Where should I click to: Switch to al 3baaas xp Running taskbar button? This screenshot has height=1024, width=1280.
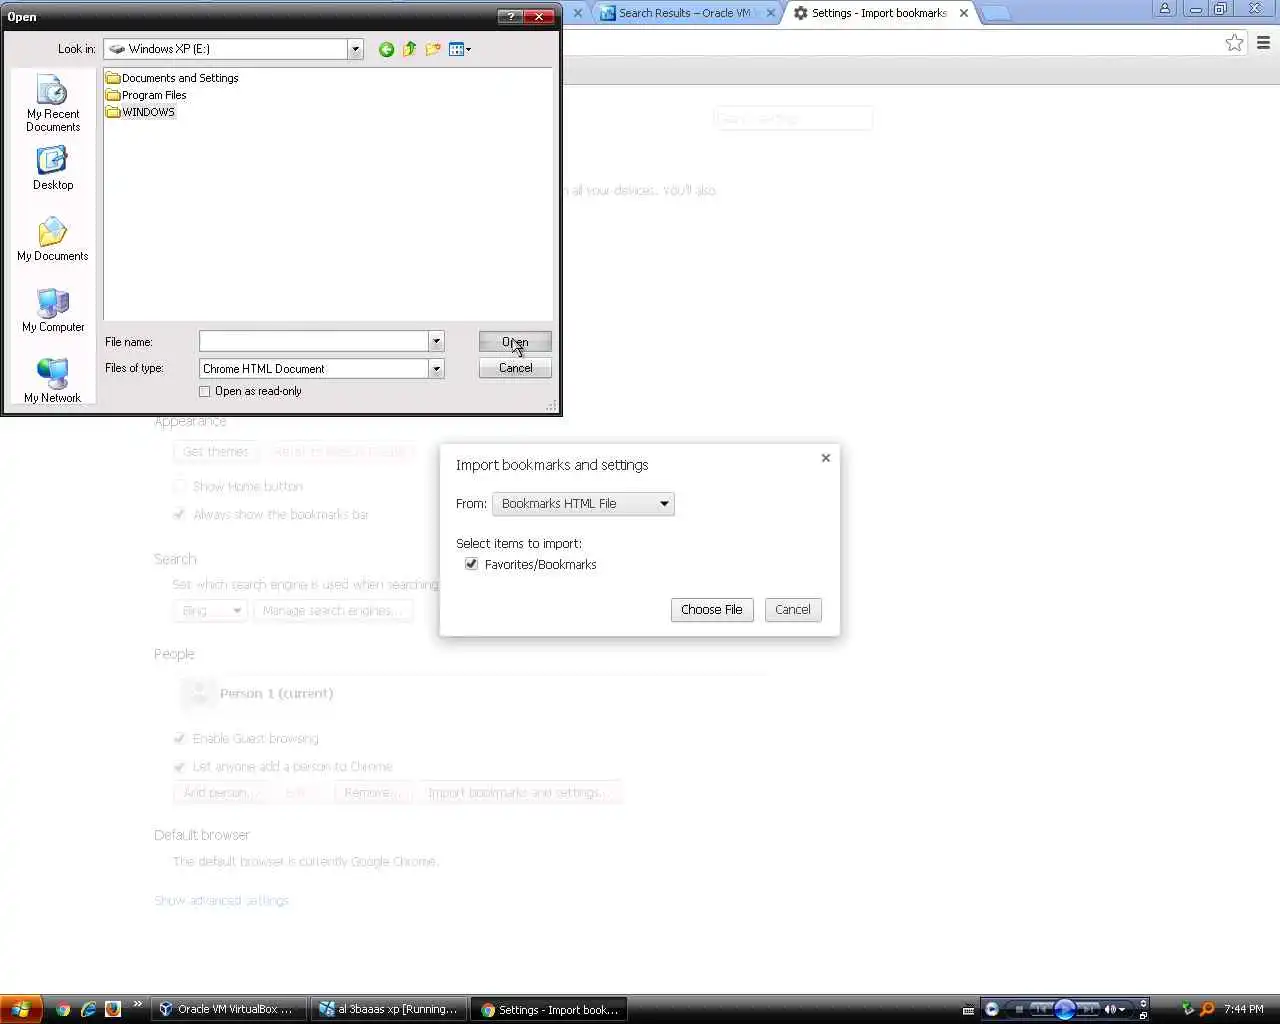[388, 1010]
